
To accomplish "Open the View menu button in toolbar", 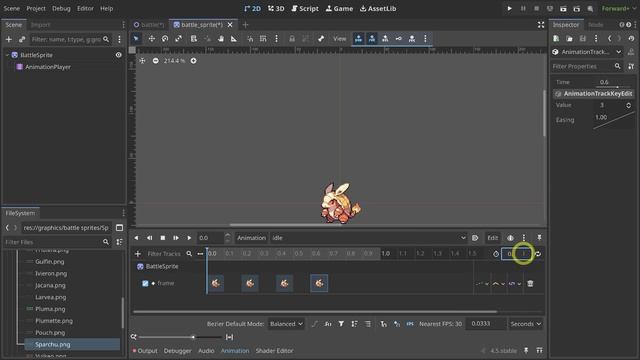I will [x=339, y=39].
